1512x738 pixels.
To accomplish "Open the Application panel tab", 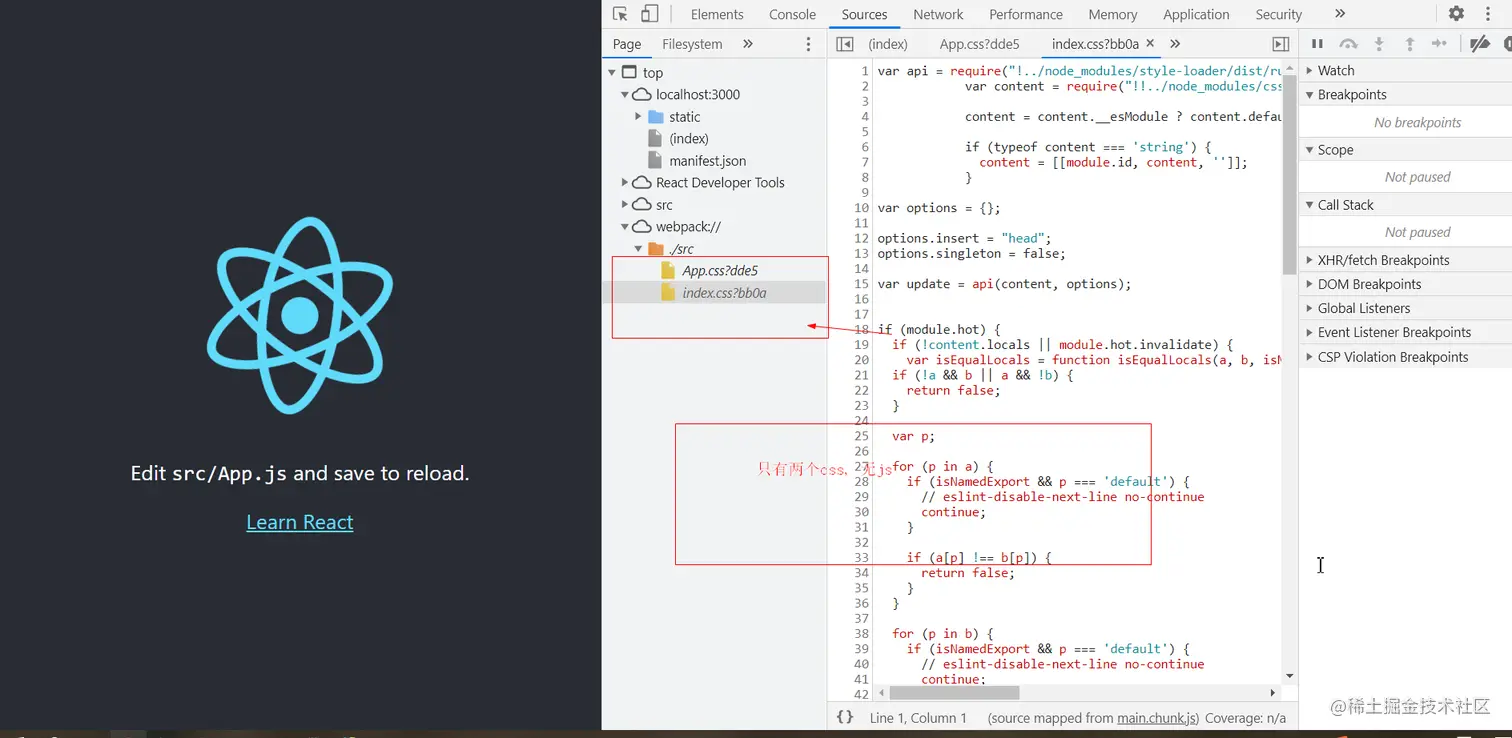I will tap(1196, 14).
